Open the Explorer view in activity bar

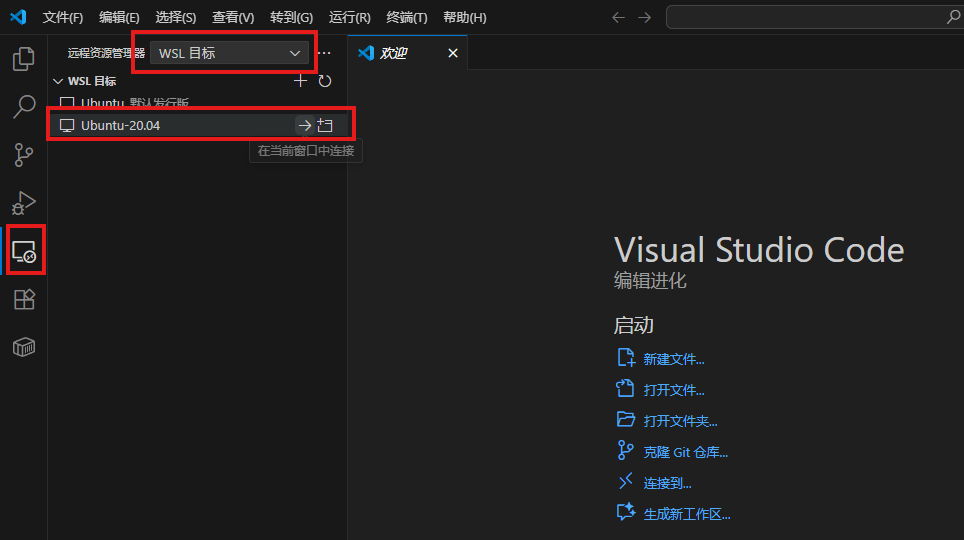click(23, 59)
